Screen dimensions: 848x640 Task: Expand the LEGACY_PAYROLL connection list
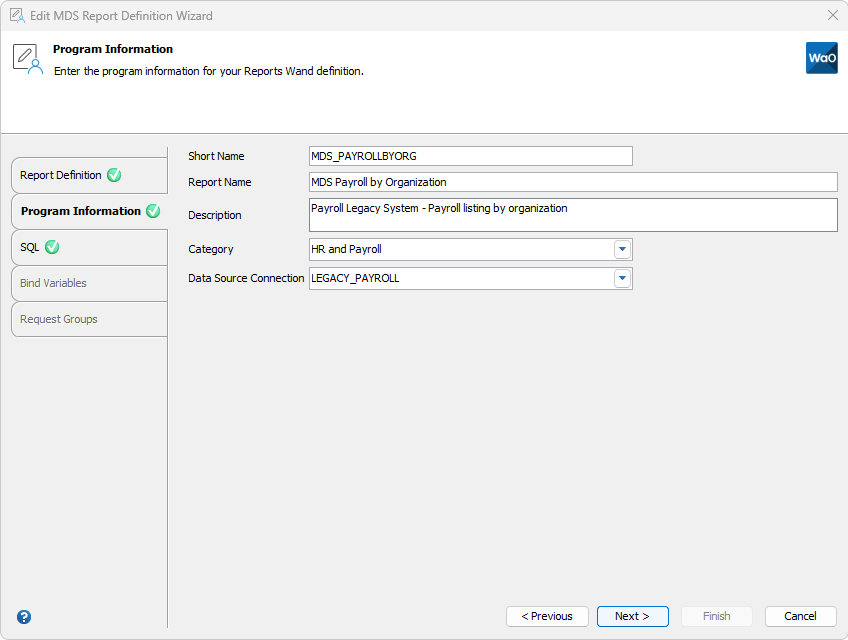coord(622,278)
